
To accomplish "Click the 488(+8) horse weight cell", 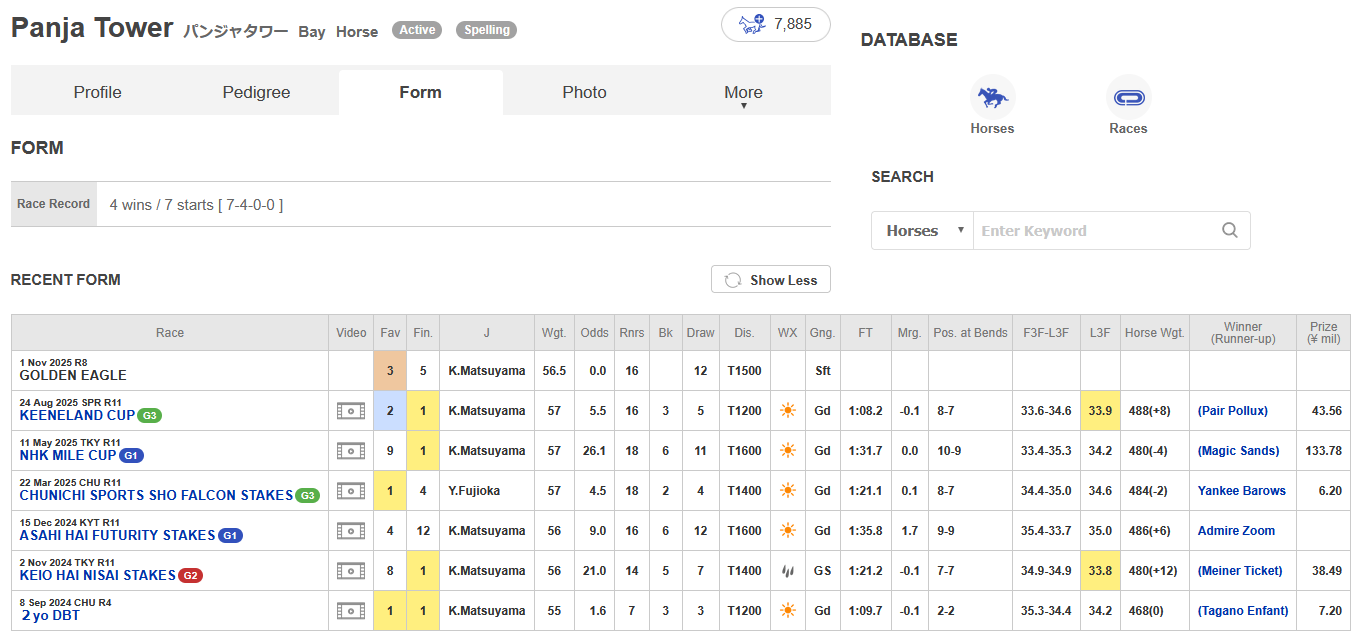I will (x=1154, y=411).
